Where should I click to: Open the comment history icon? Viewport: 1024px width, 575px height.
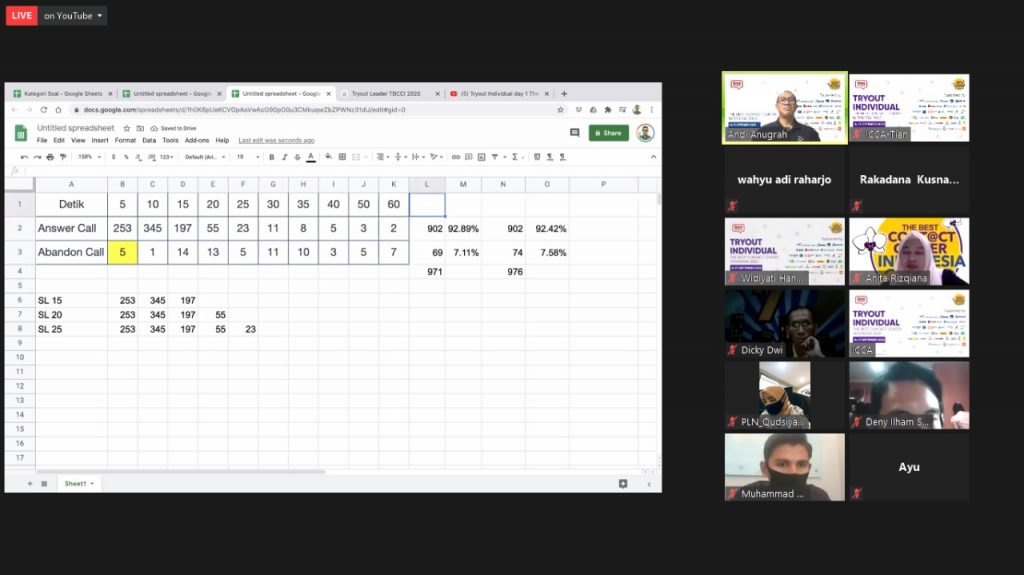coord(574,132)
